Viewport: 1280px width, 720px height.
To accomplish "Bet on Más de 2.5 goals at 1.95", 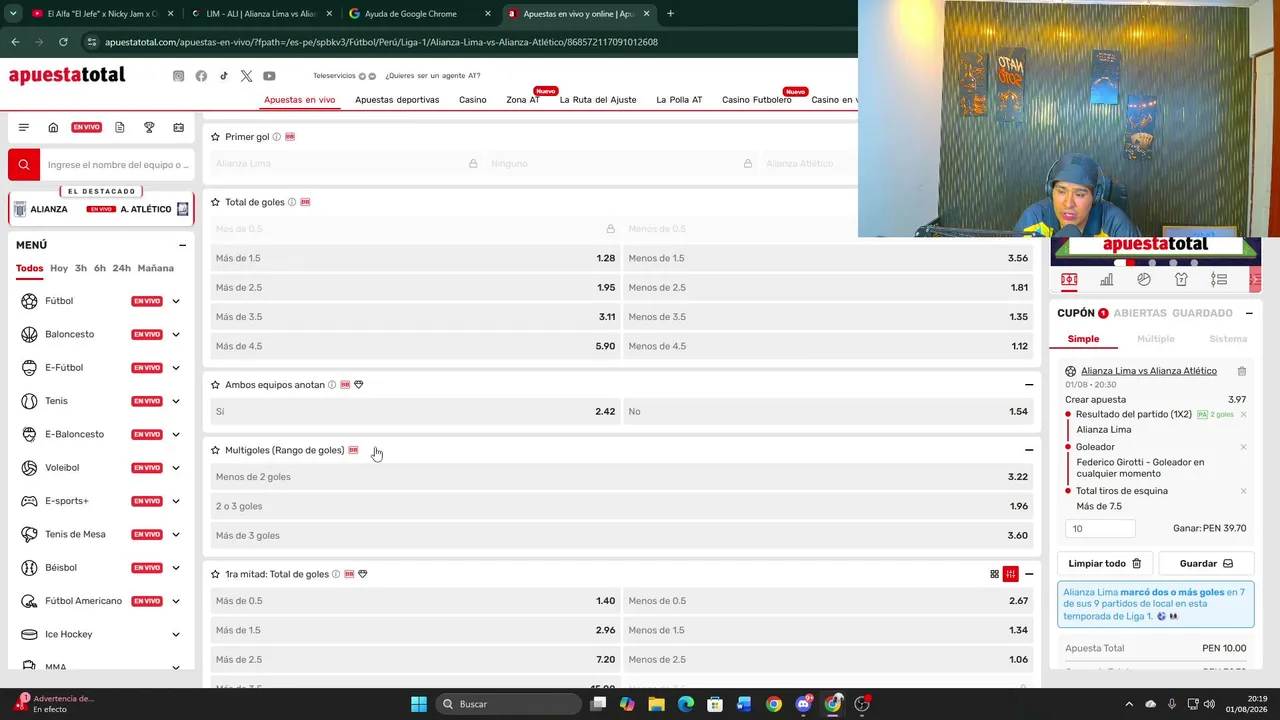I will [415, 288].
